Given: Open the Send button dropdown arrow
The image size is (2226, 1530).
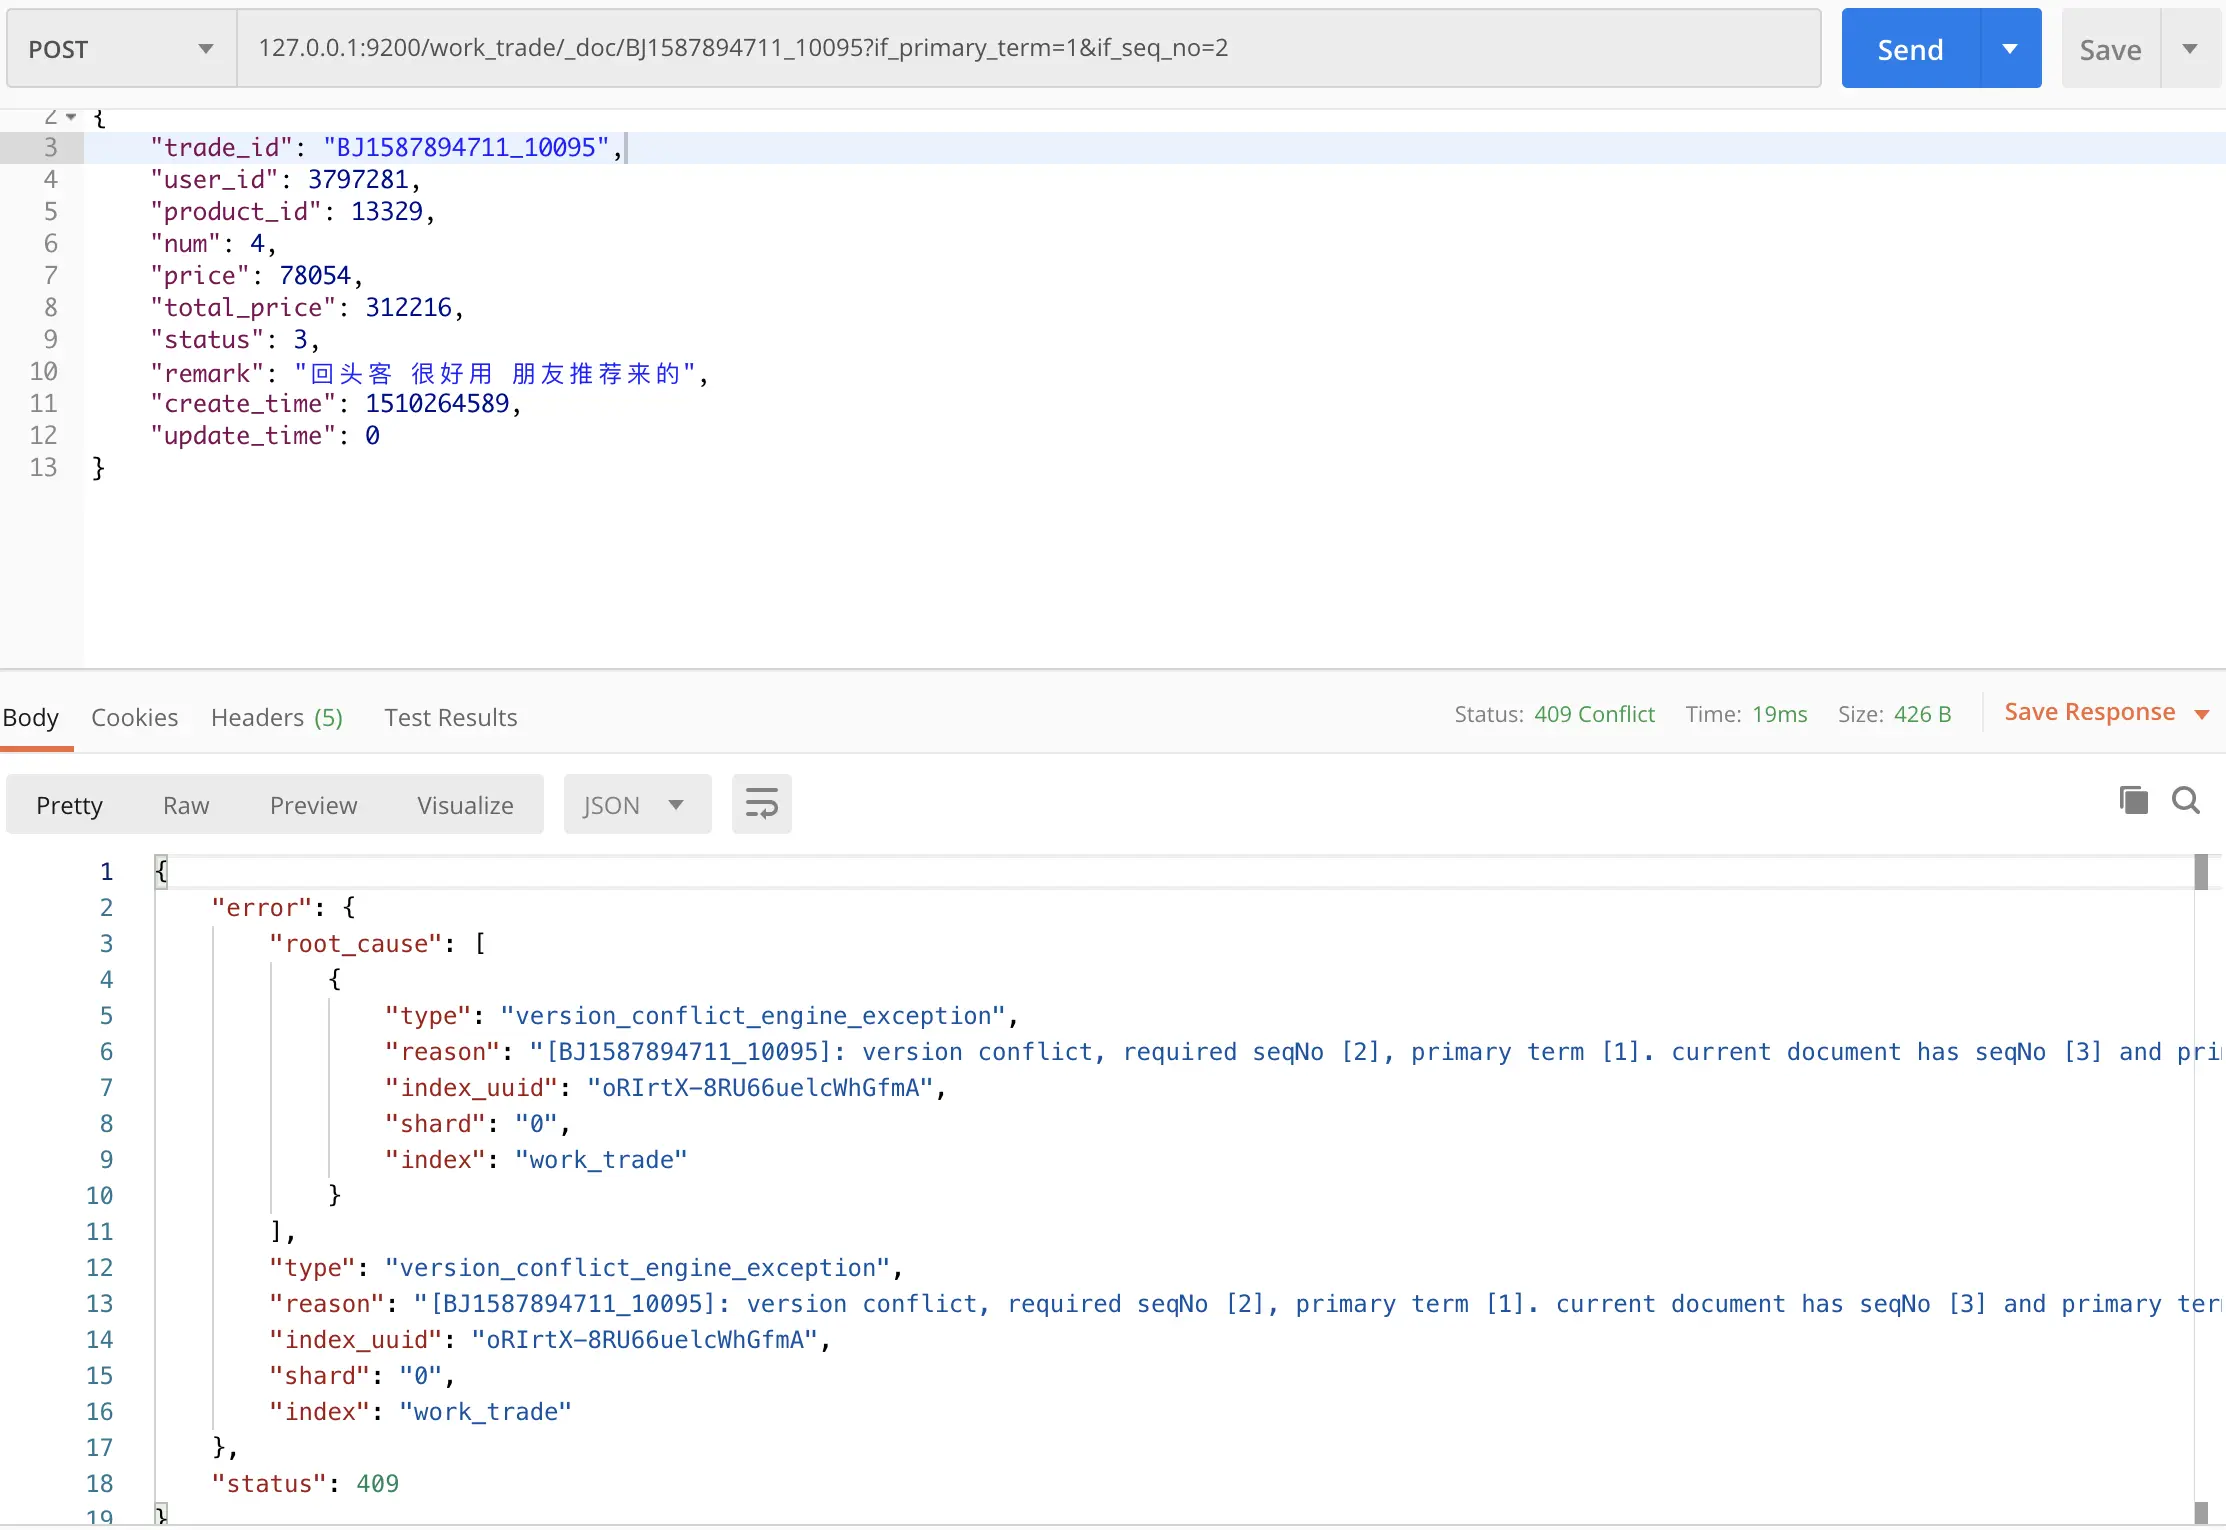Looking at the screenshot, I should tap(2010, 49).
